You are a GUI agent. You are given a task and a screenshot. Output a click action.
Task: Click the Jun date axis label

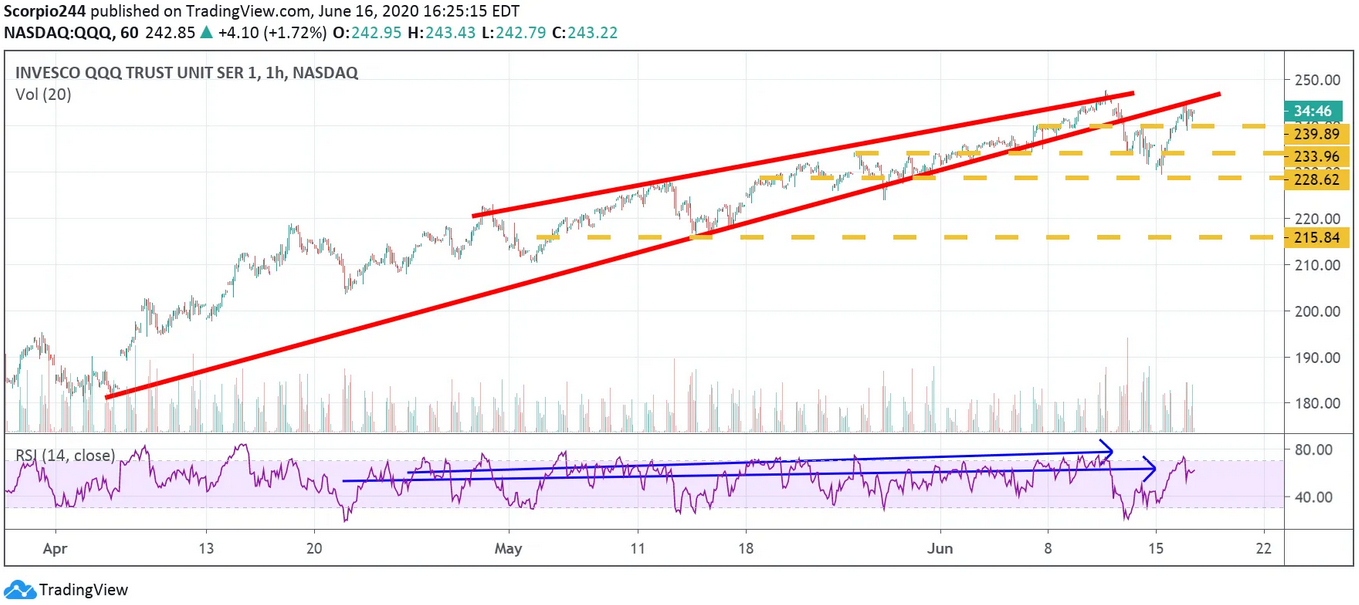[x=941, y=549]
